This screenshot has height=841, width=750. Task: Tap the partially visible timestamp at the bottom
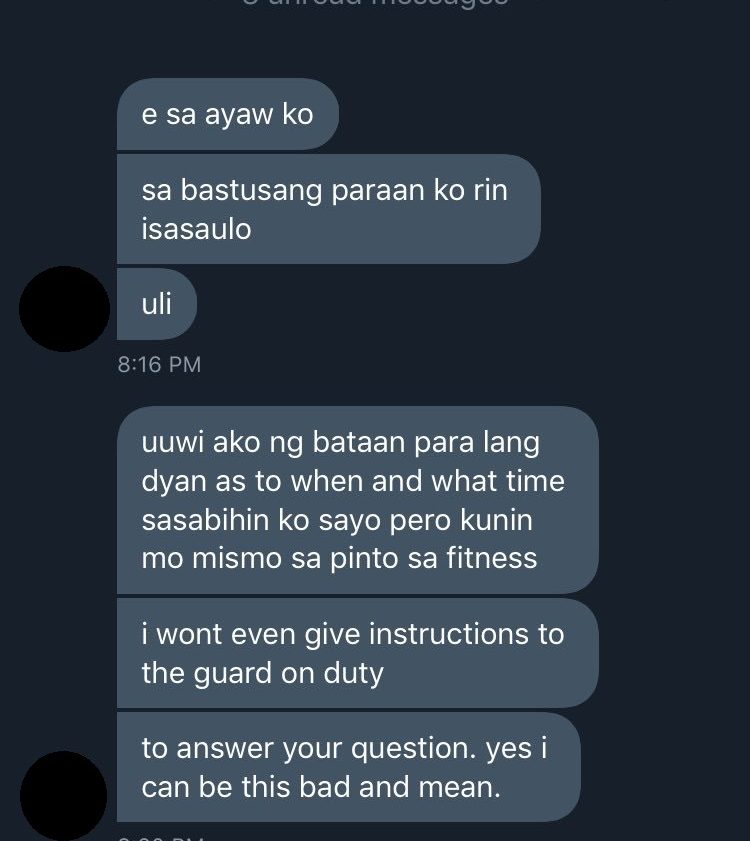(x=160, y=837)
